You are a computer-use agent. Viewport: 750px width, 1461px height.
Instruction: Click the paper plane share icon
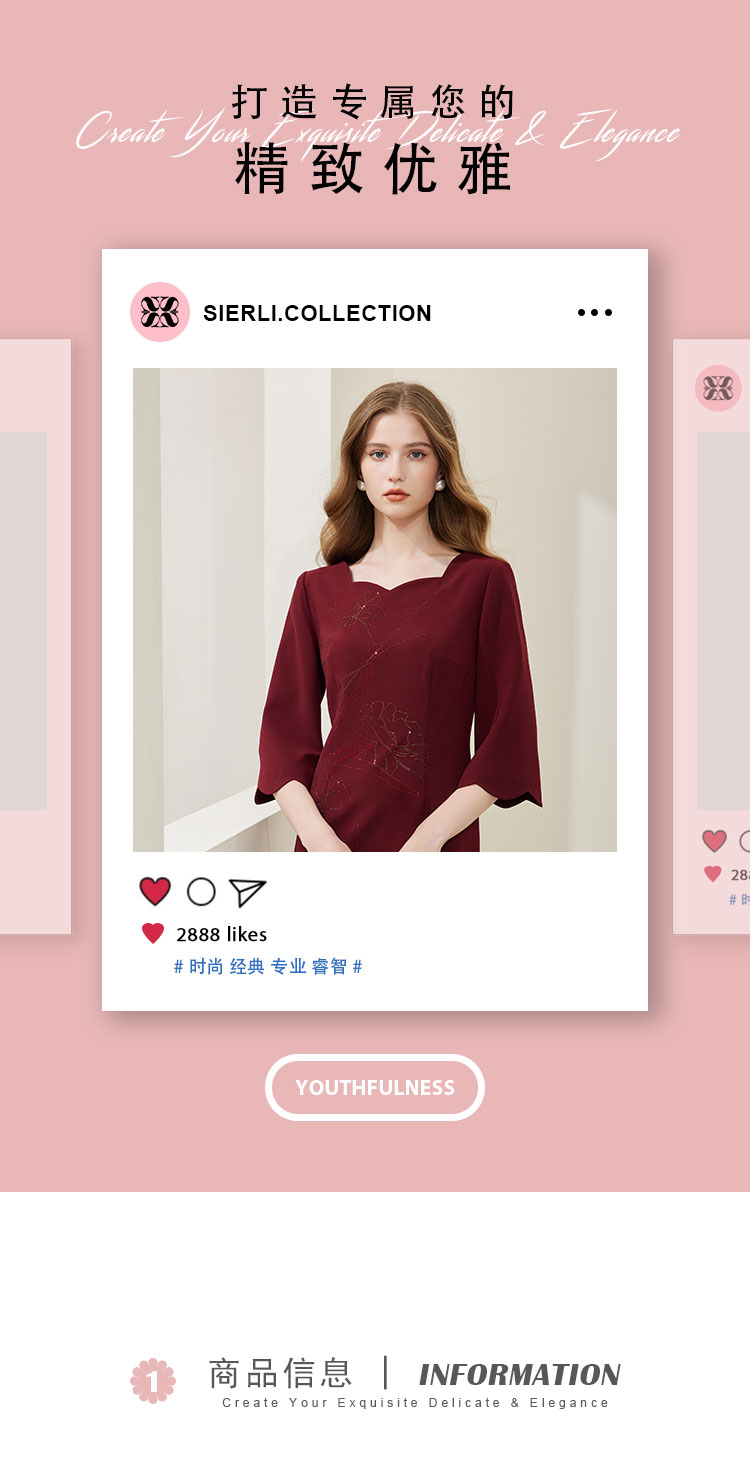247,892
